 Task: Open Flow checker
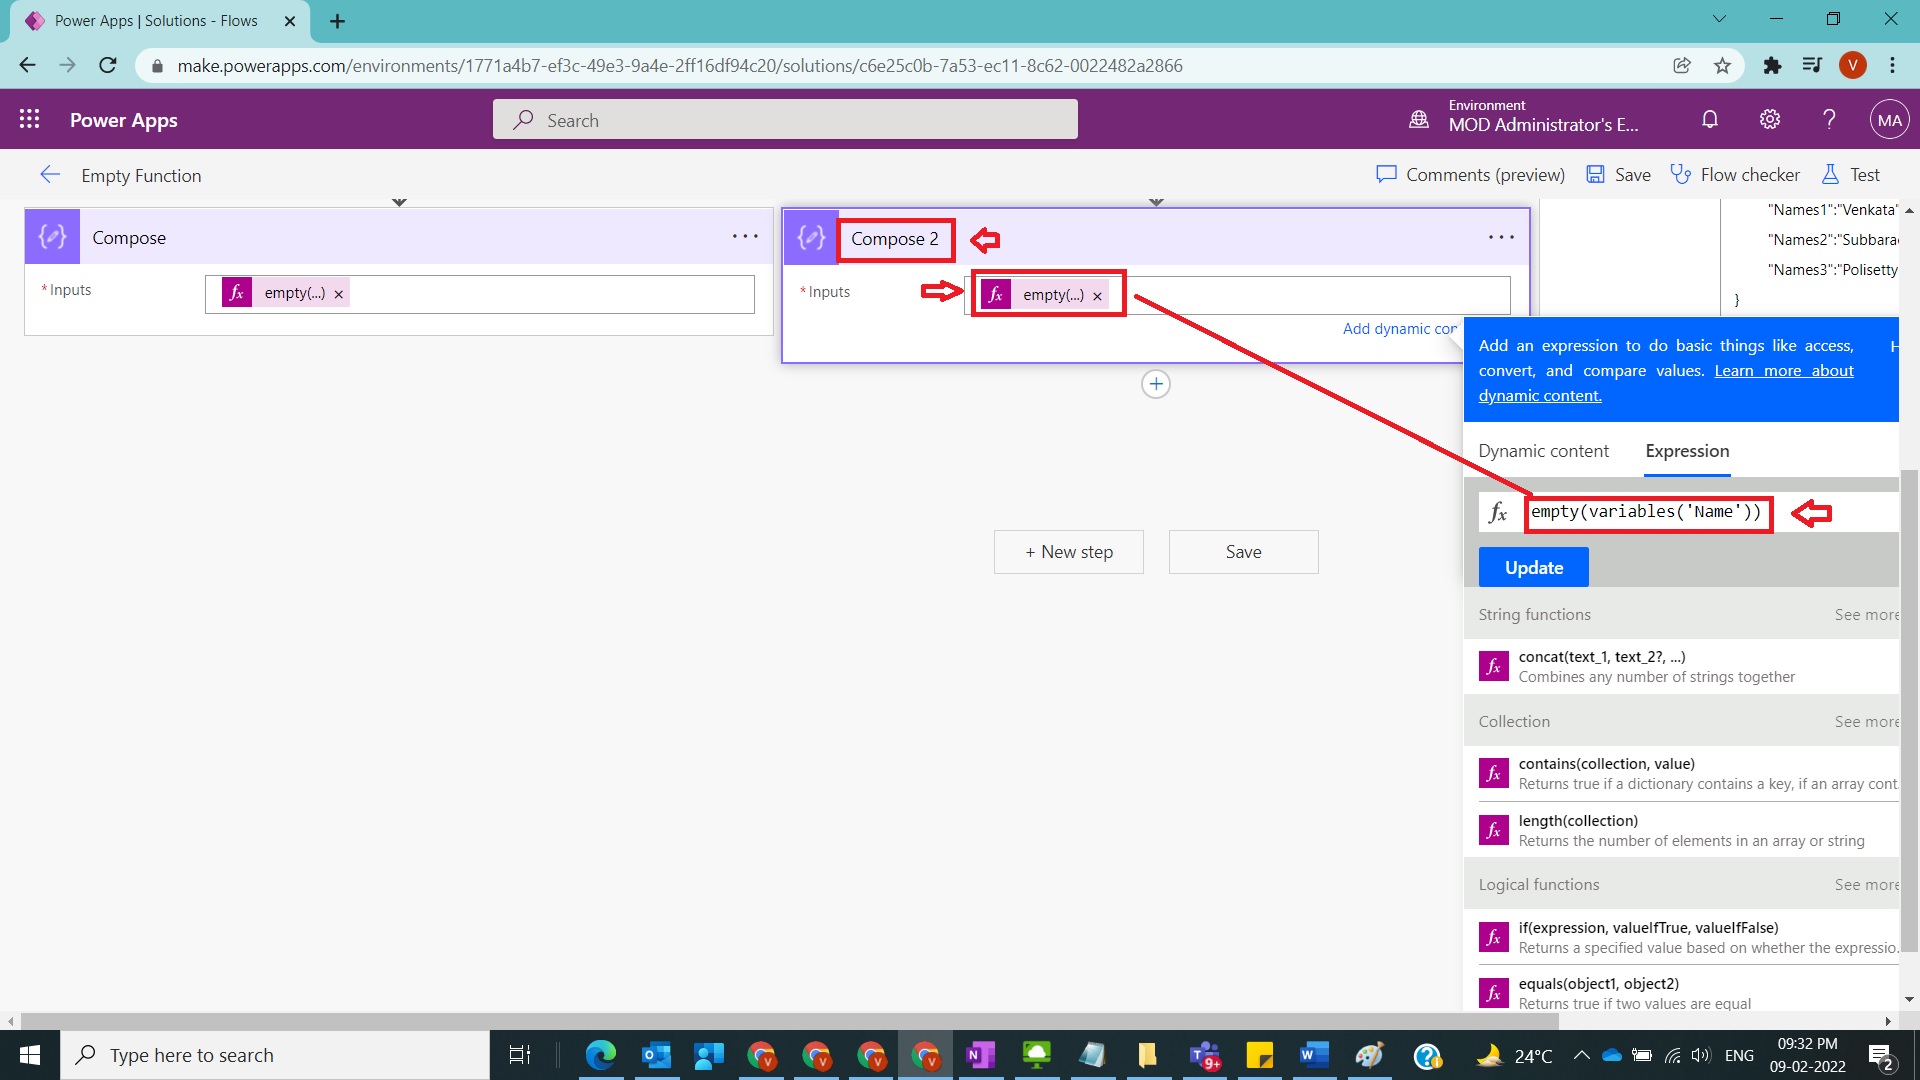(x=1736, y=175)
